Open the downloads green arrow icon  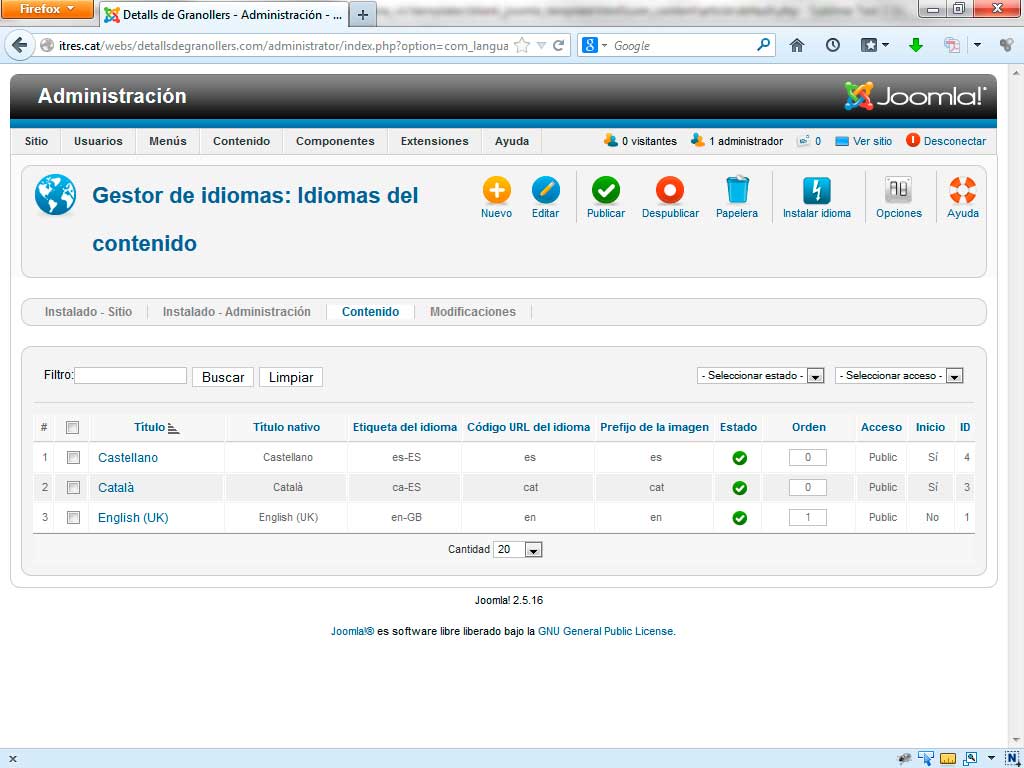(916, 45)
